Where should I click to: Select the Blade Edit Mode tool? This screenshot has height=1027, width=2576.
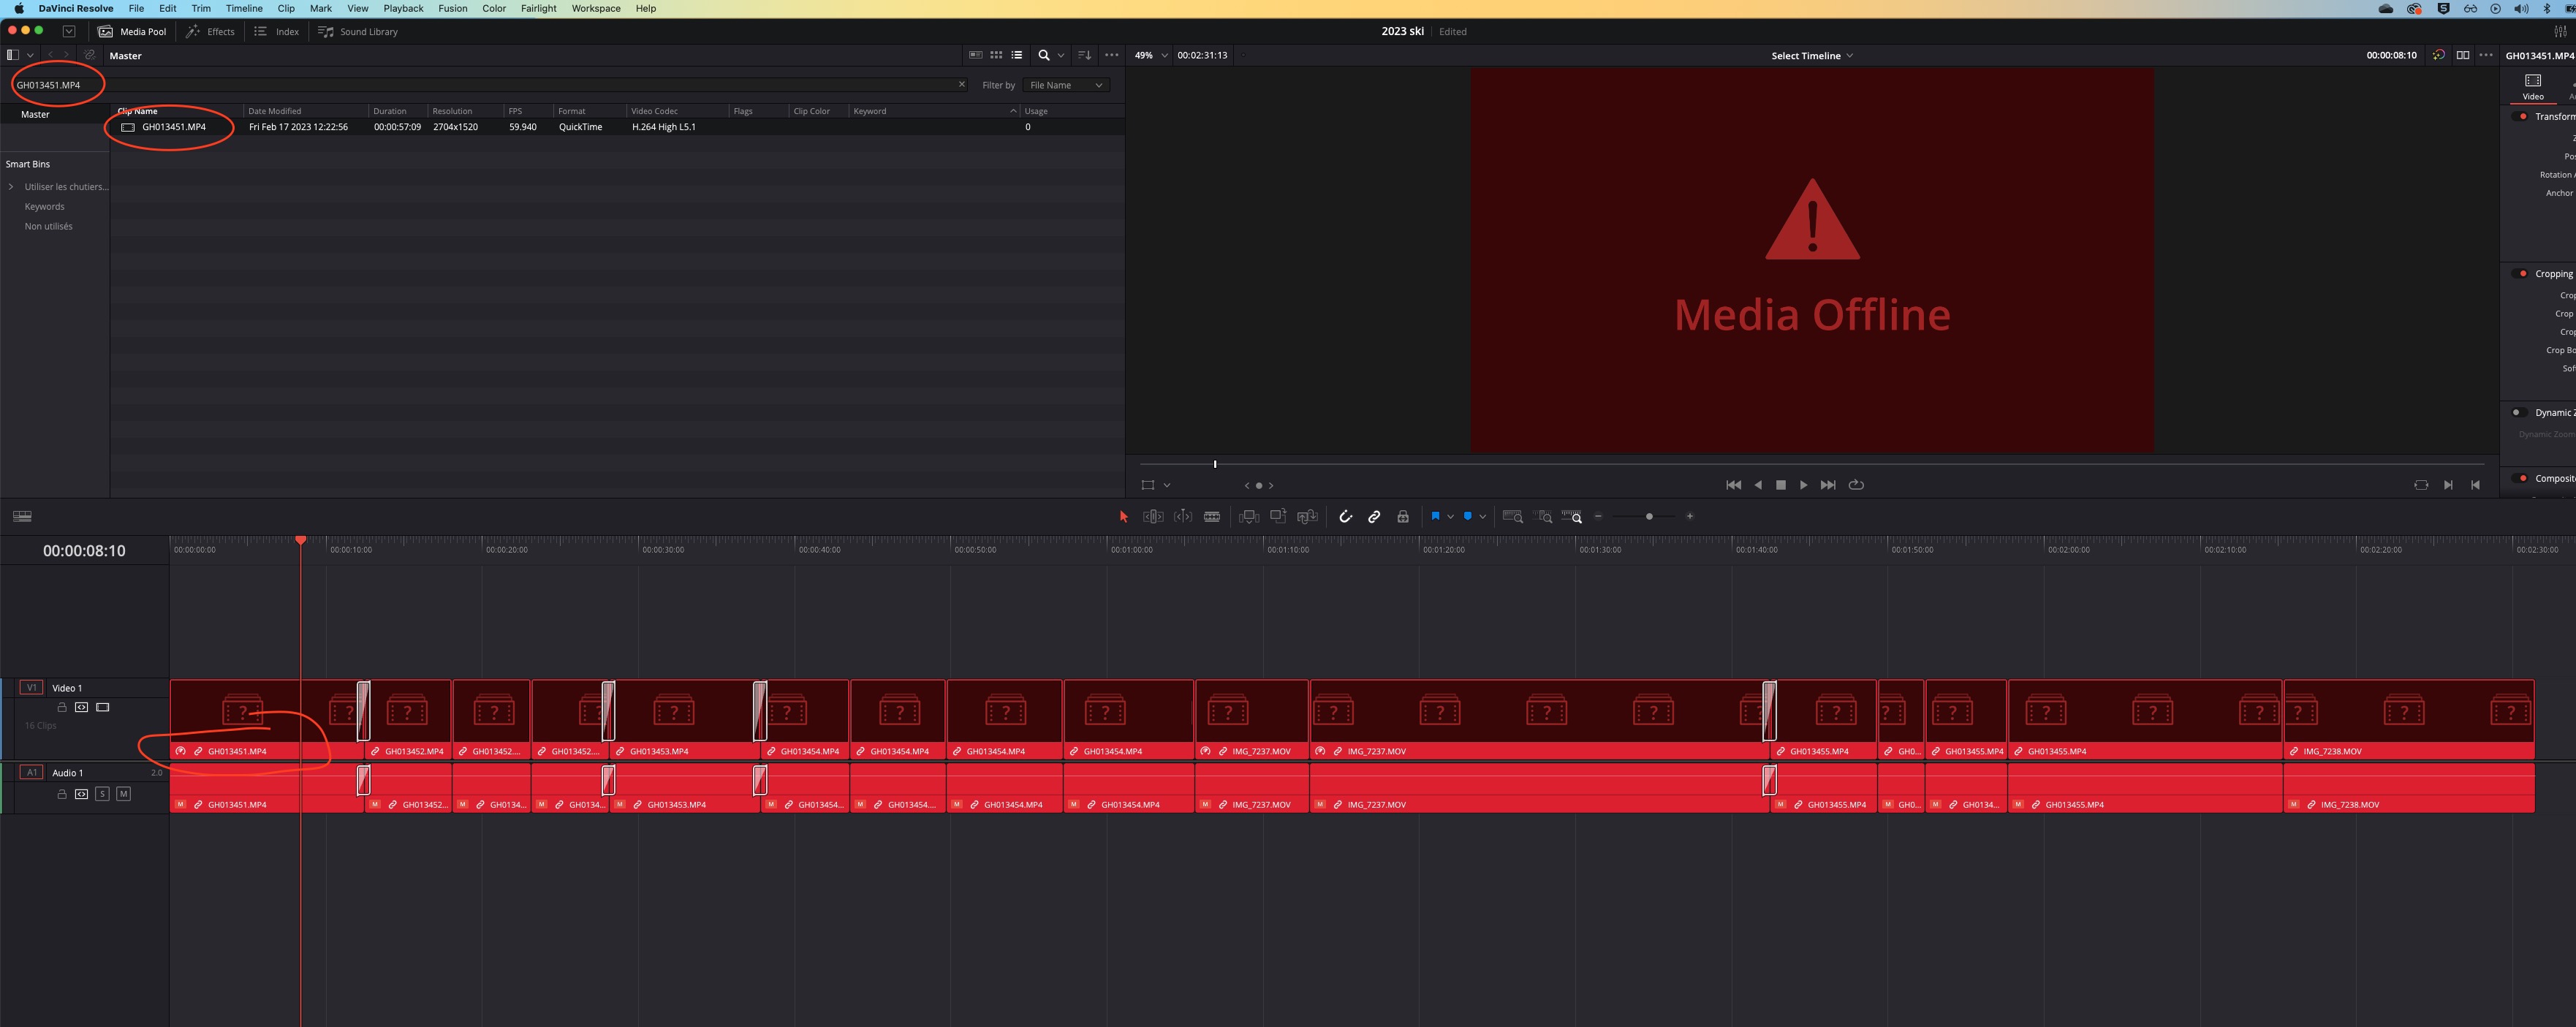point(1212,516)
